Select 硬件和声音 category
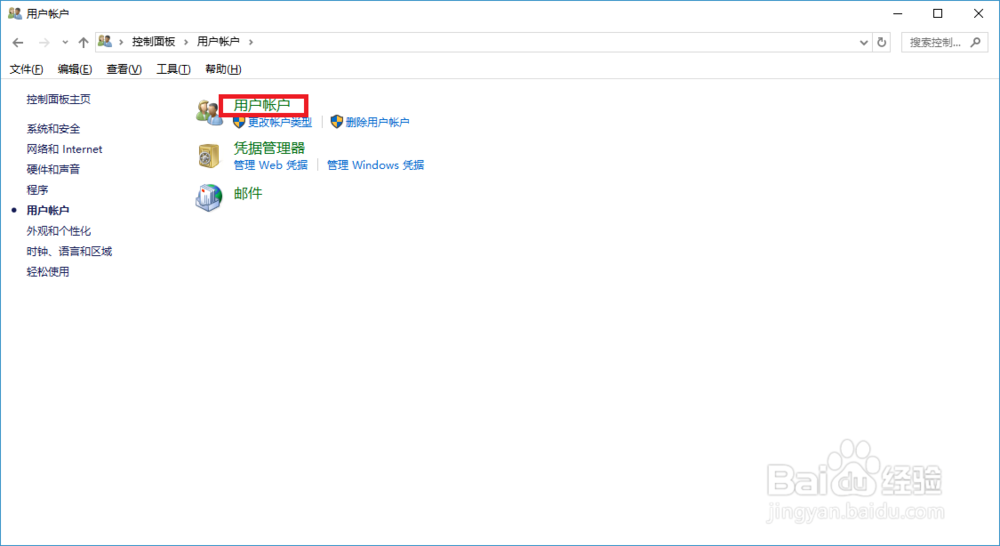 click(x=54, y=170)
